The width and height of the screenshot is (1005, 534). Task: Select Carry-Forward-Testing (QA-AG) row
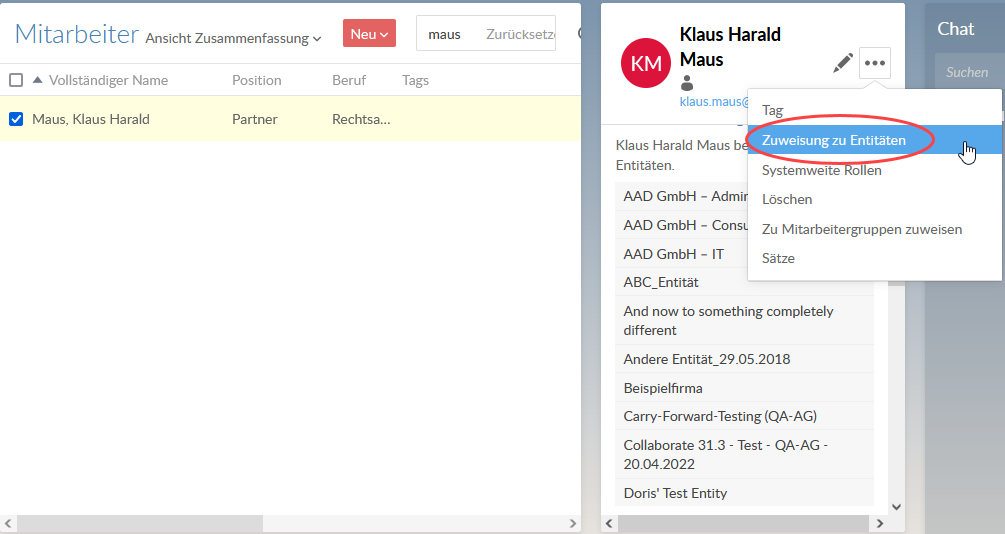(745, 416)
